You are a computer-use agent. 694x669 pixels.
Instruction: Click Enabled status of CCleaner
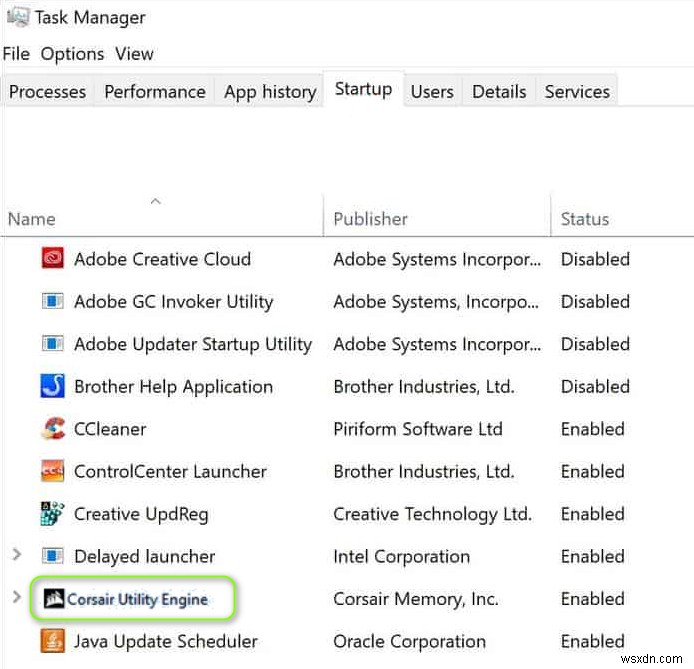tap(593, 429)
